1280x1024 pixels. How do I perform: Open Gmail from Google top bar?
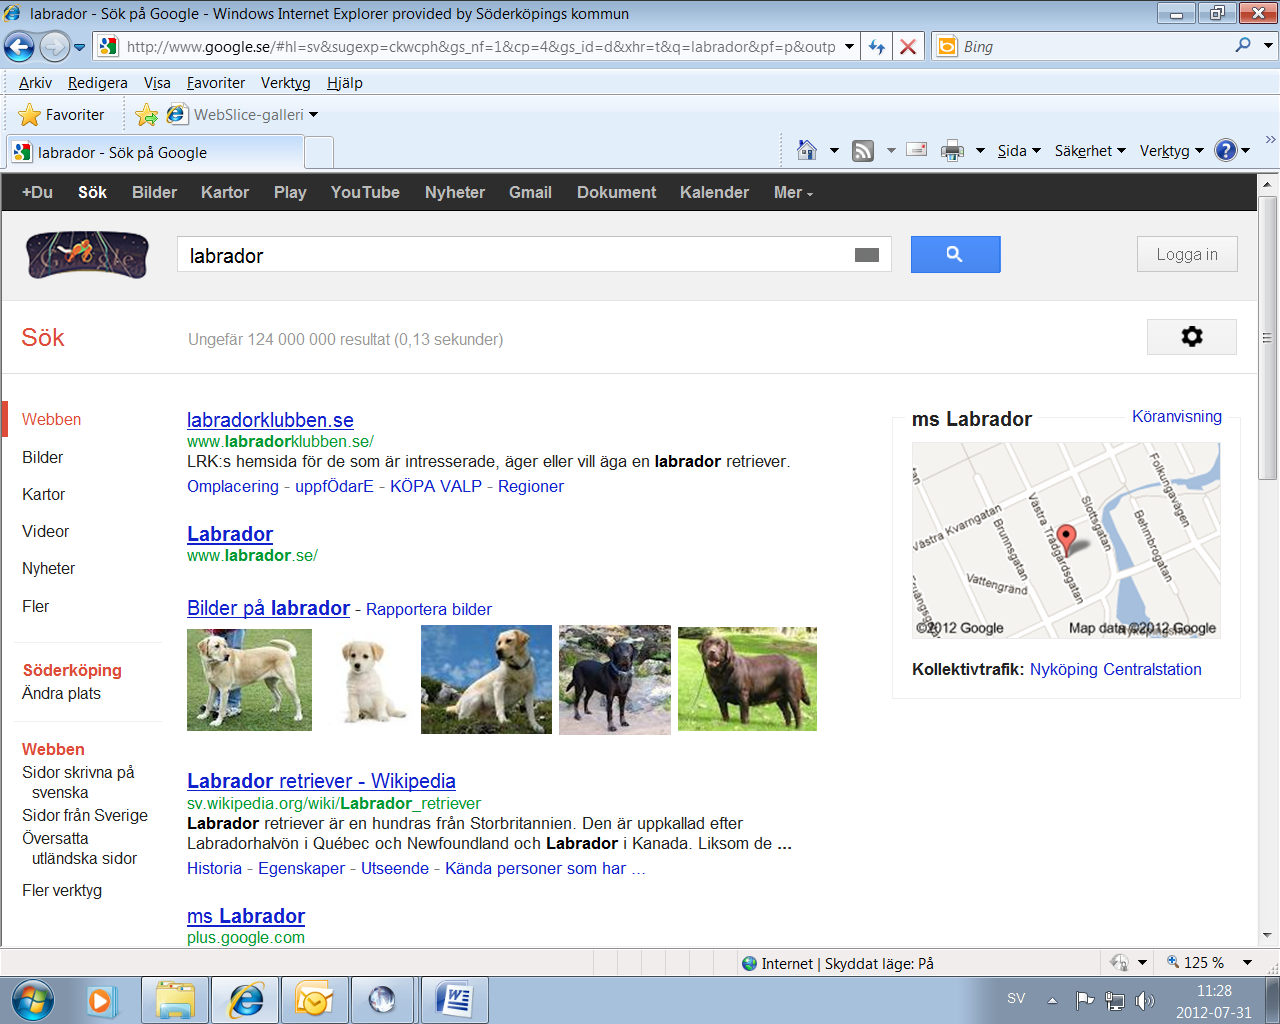pos(530,192)
